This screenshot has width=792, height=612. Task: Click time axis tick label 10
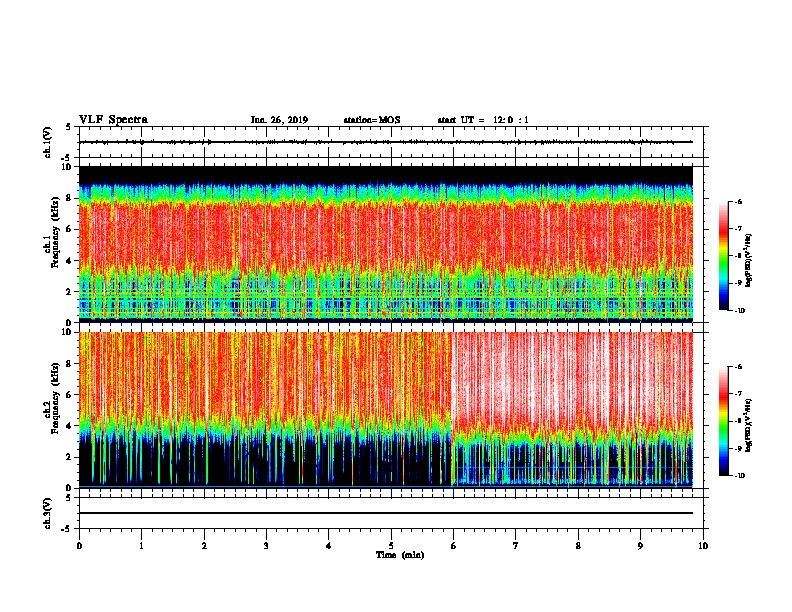click(x=703, y=546)
